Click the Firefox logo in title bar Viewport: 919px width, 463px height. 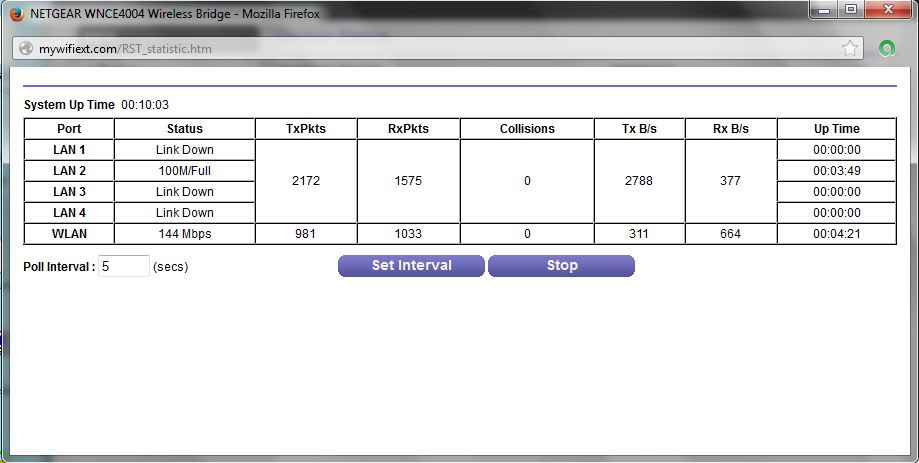tap(17, 13)
